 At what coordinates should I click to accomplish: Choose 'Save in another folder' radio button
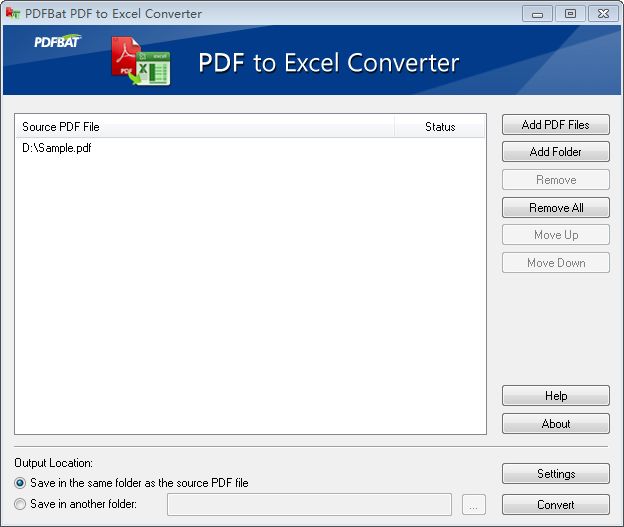[x=20, y=504]
